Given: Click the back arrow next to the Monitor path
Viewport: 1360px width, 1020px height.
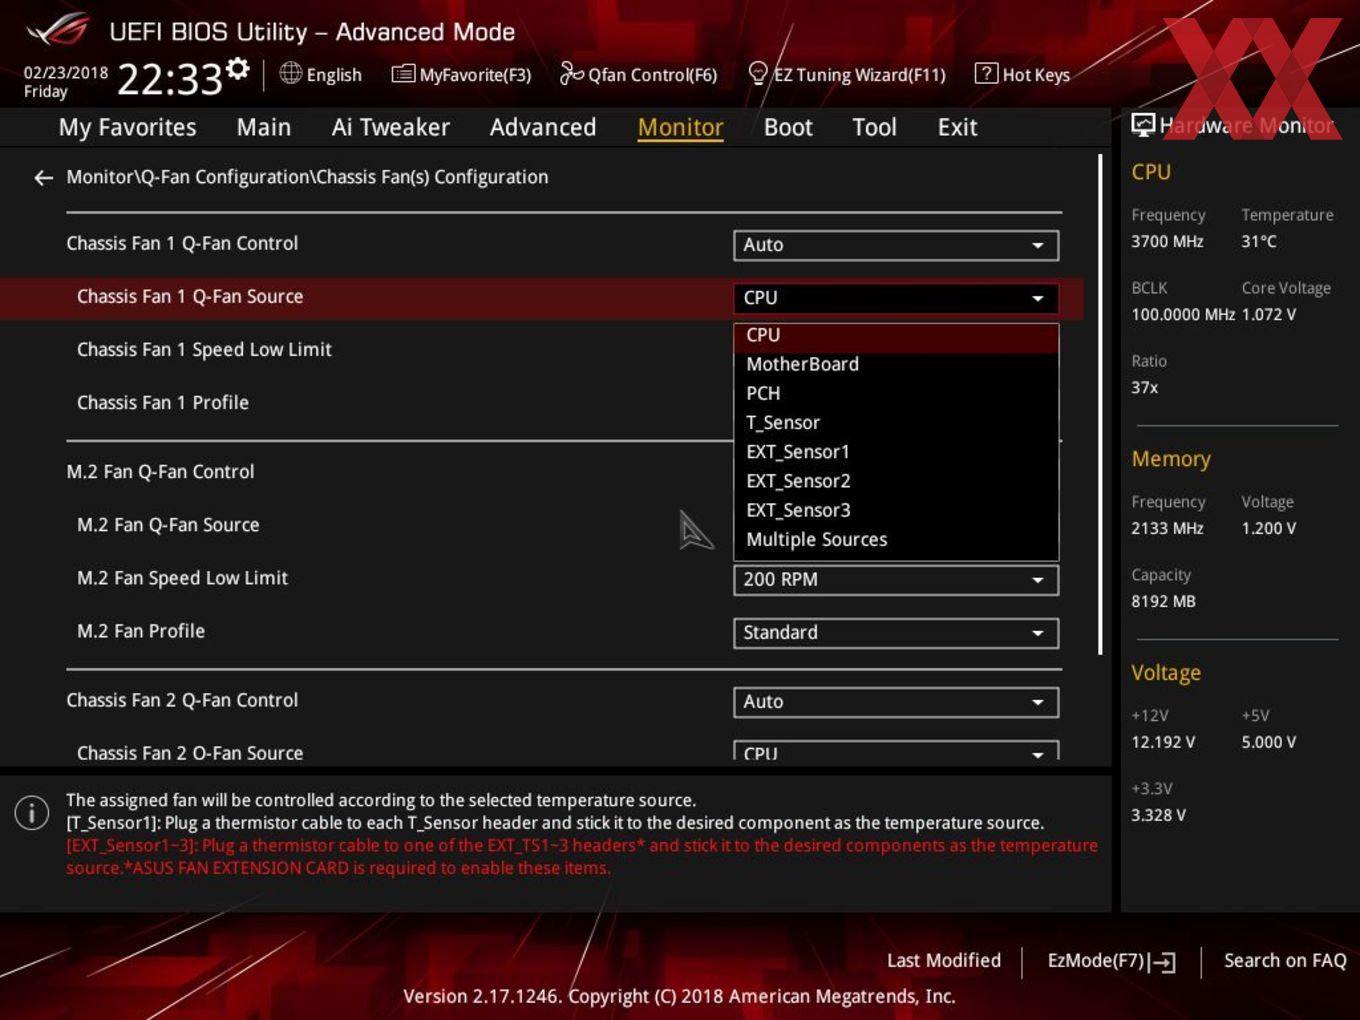Looking at the screenshot, I should tap(43, 178).
